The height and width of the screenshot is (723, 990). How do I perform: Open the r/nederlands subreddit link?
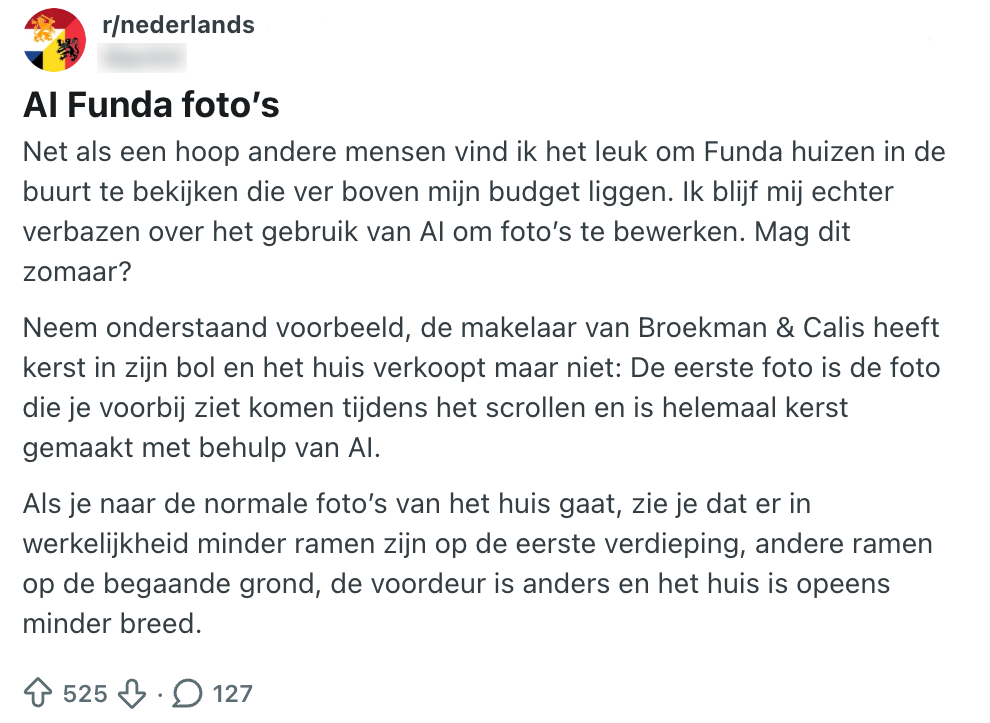[x=178, y=24]
